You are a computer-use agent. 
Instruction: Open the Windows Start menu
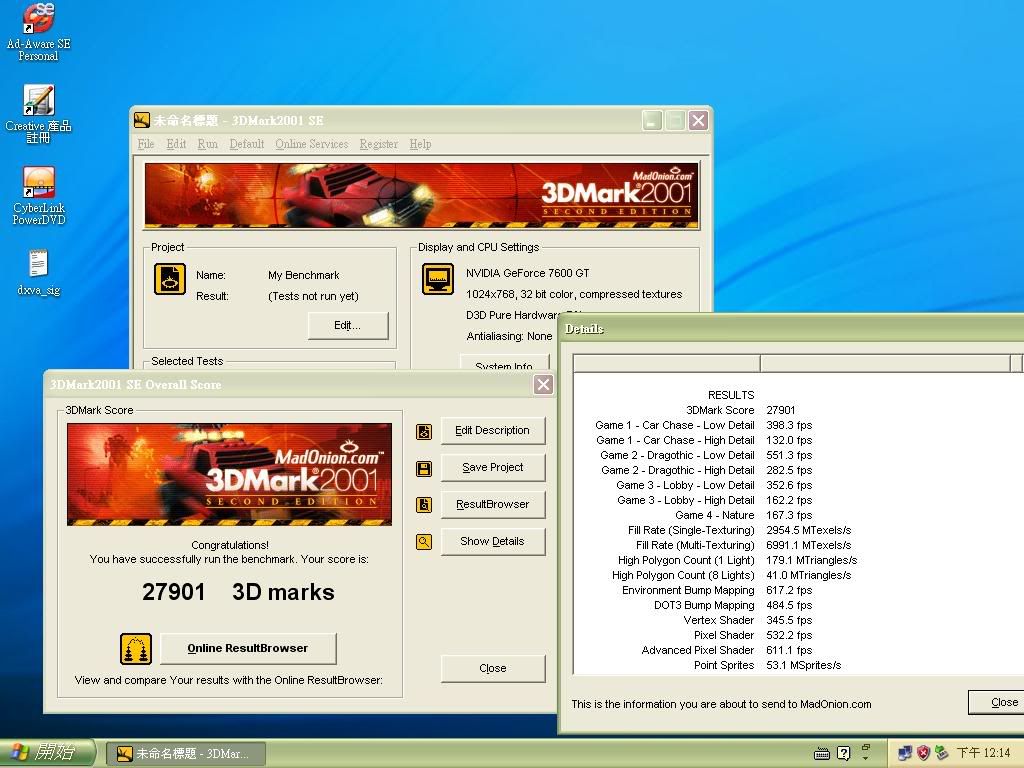tap(48, 753)
